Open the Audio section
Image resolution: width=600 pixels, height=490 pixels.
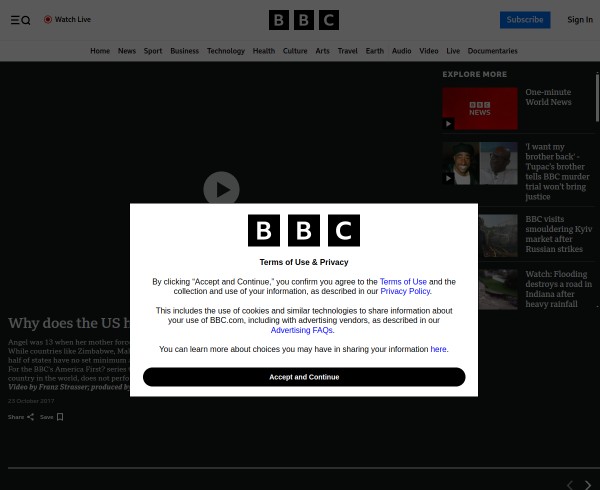tap(401, 51)
